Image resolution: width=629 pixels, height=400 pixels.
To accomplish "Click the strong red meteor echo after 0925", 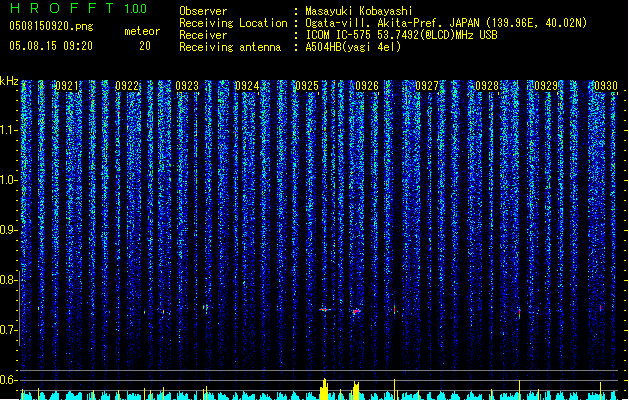I will 325,310.
